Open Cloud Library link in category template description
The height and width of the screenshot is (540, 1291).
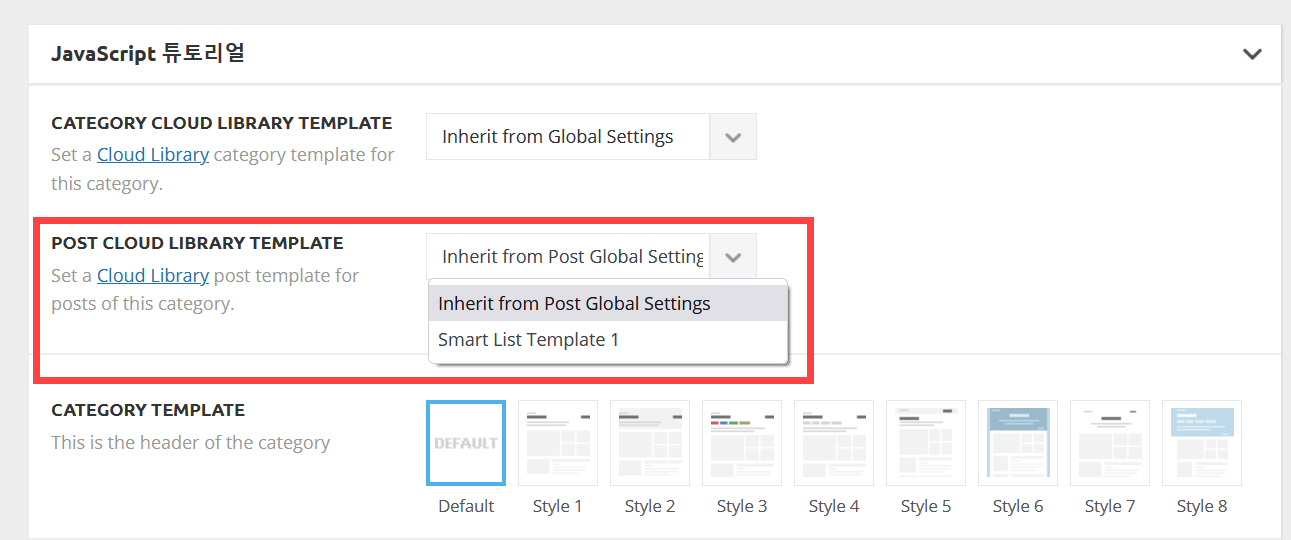[153, 154]
